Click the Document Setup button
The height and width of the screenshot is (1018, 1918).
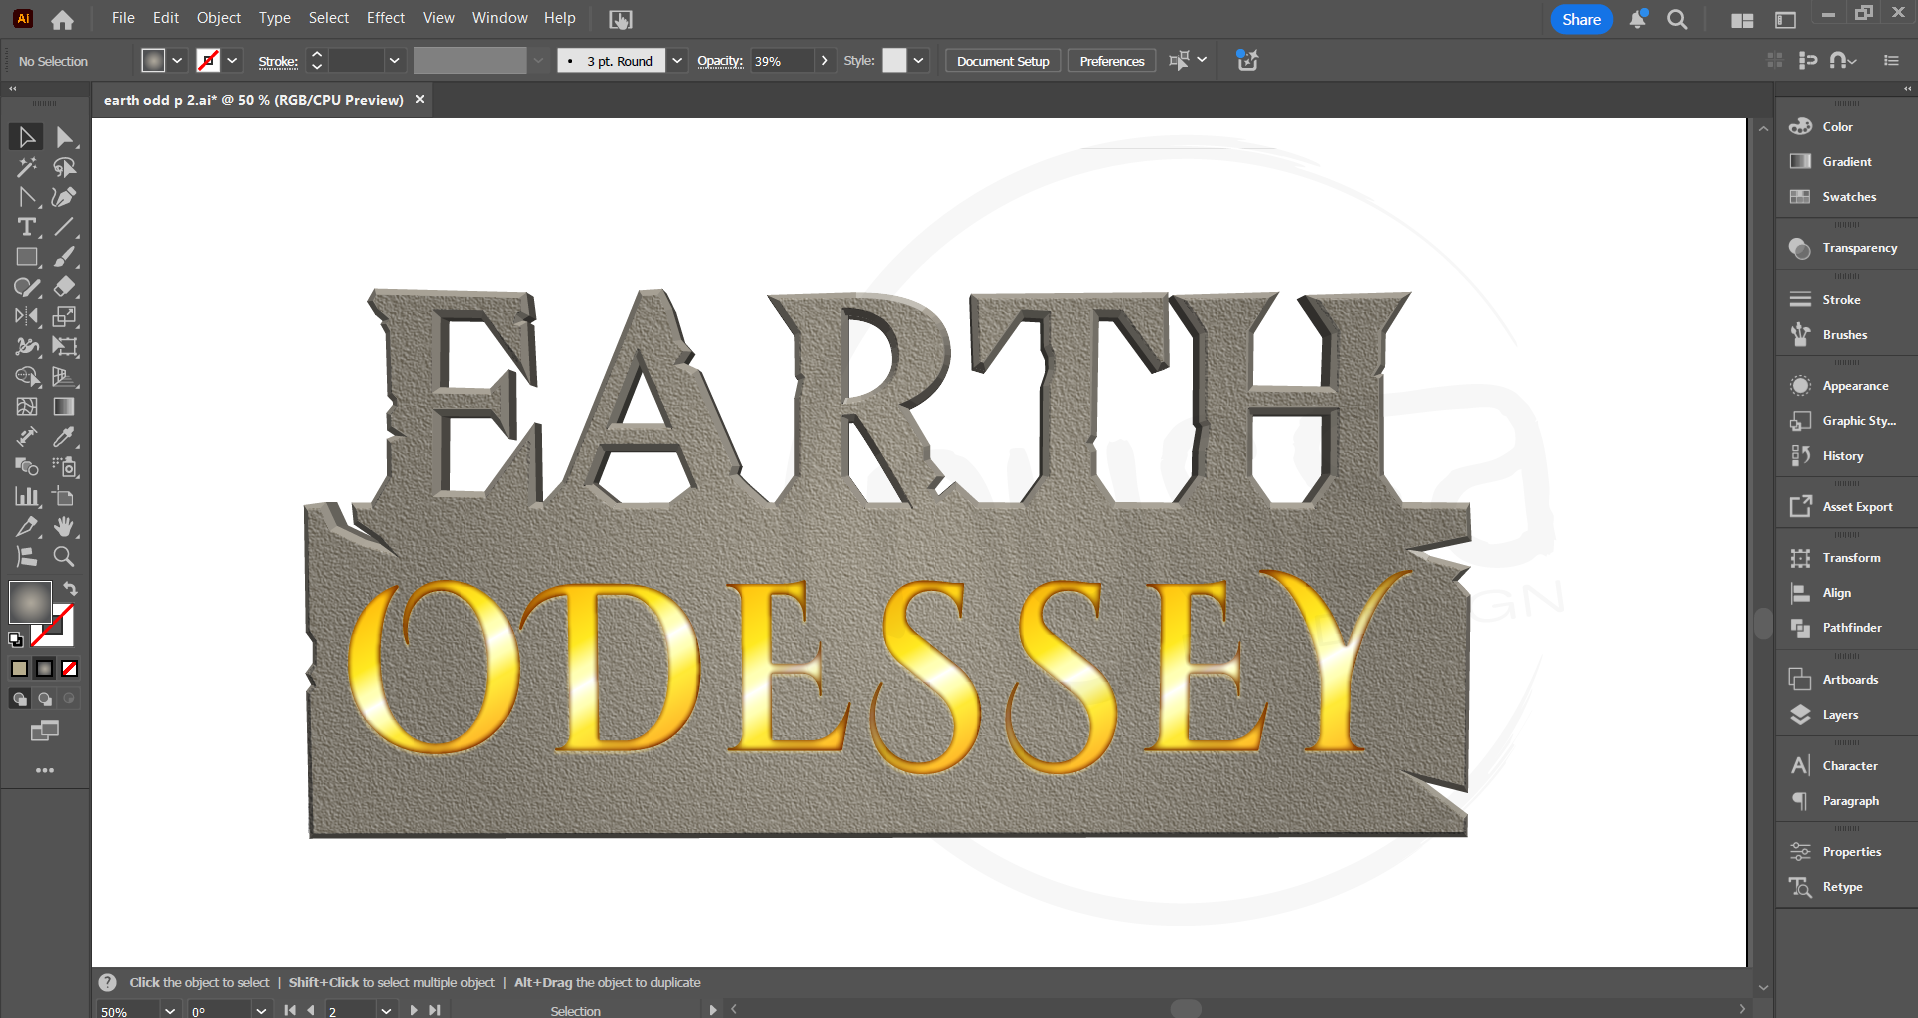coord(1001,60)
